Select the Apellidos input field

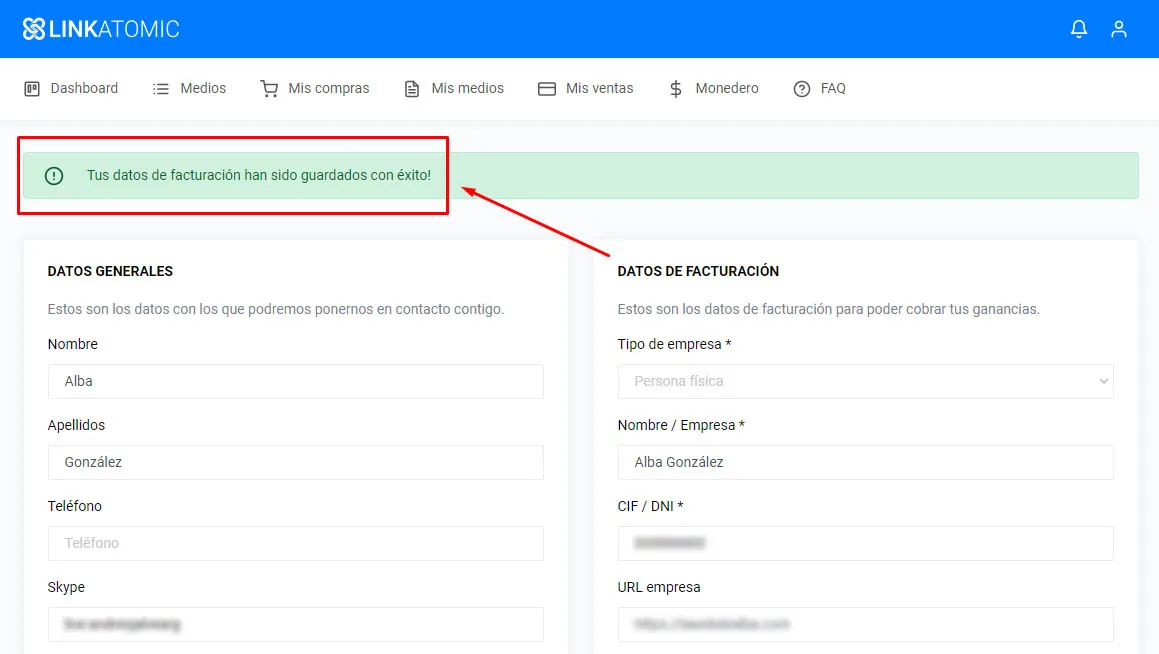(295, 462)
